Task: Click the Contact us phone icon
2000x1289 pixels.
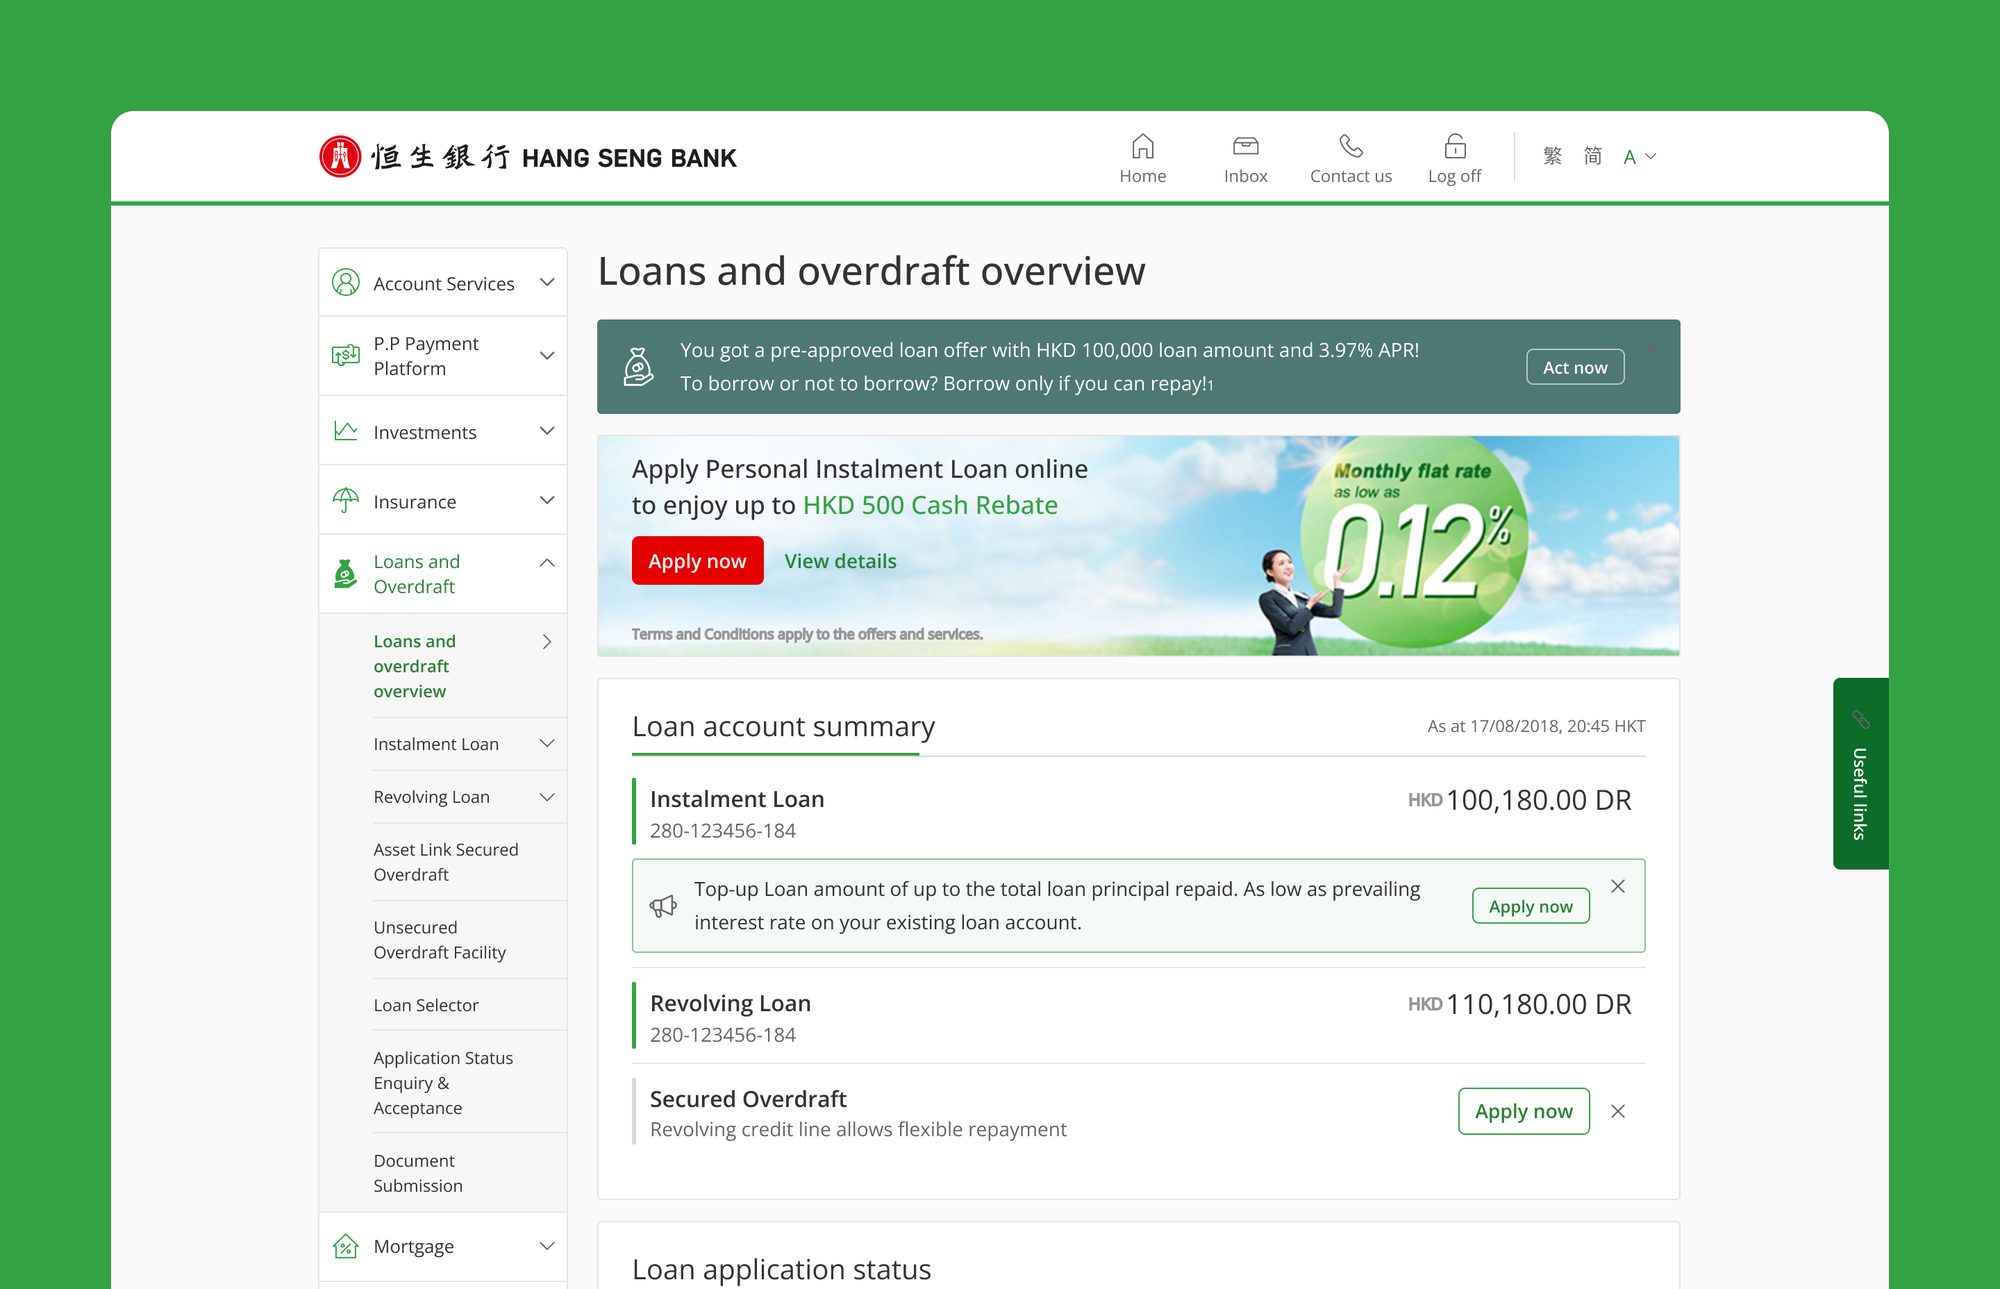Action: 1350,146
